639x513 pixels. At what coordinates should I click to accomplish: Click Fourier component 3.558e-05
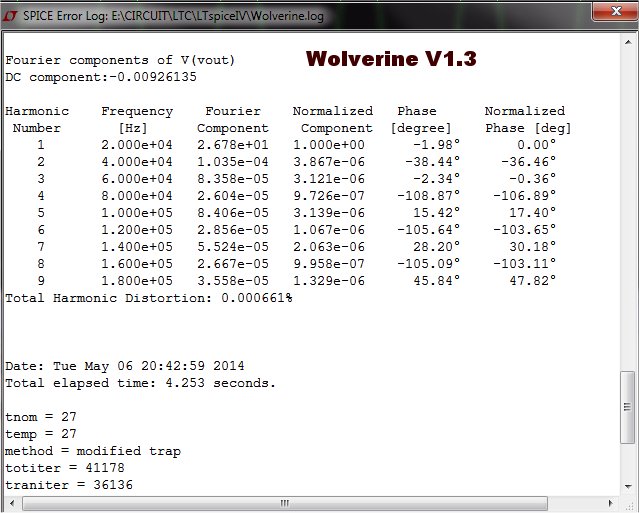tap(233, 281)
